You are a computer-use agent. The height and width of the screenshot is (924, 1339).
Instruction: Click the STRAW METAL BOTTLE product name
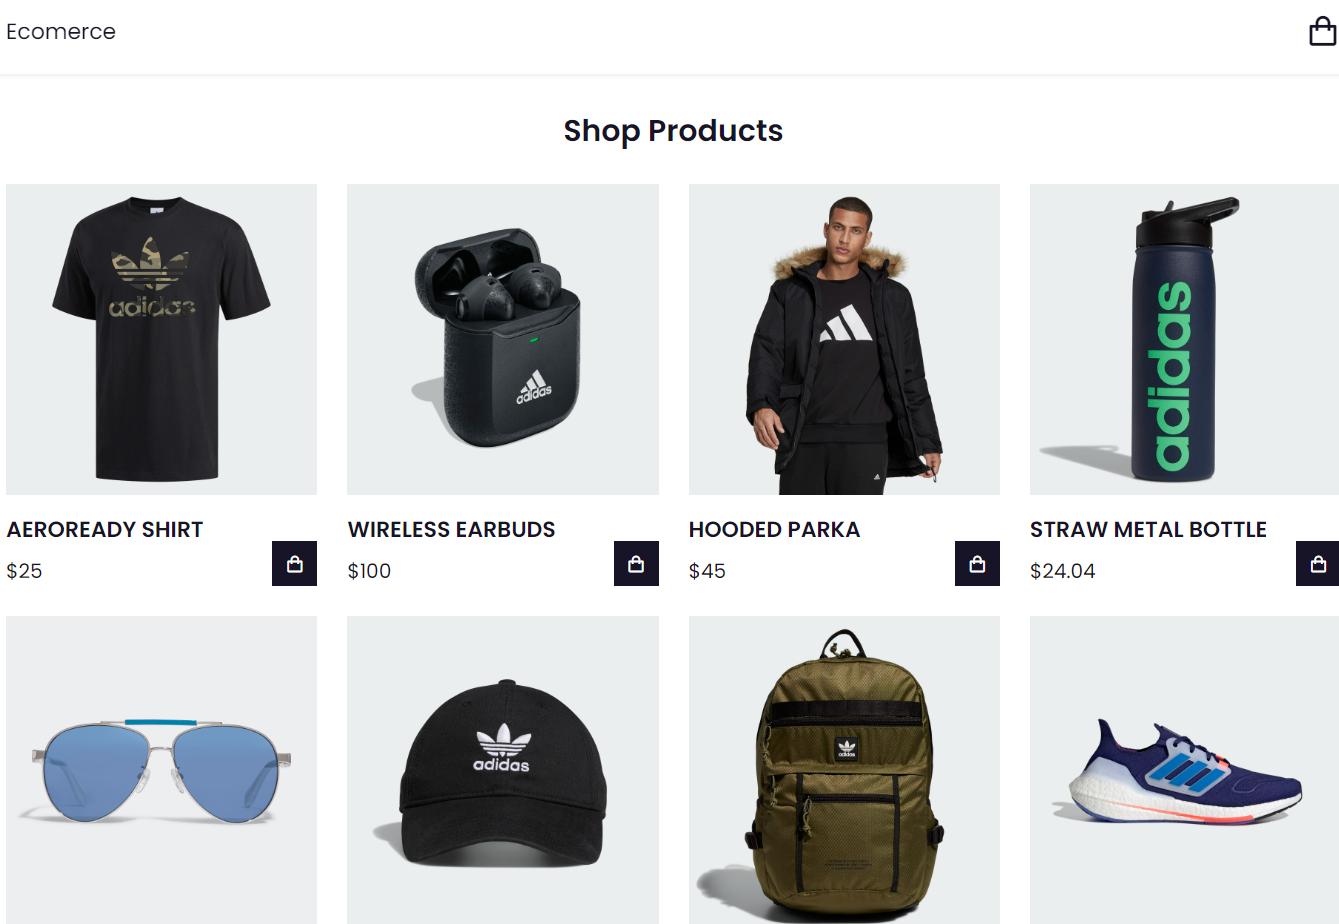coord(1148,530)
